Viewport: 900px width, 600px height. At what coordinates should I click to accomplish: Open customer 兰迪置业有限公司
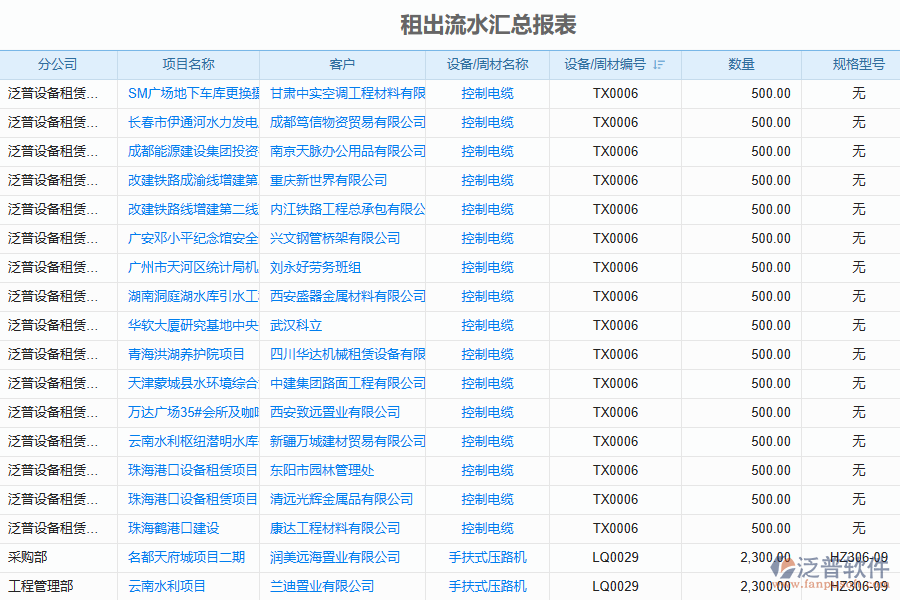[322, 587]
